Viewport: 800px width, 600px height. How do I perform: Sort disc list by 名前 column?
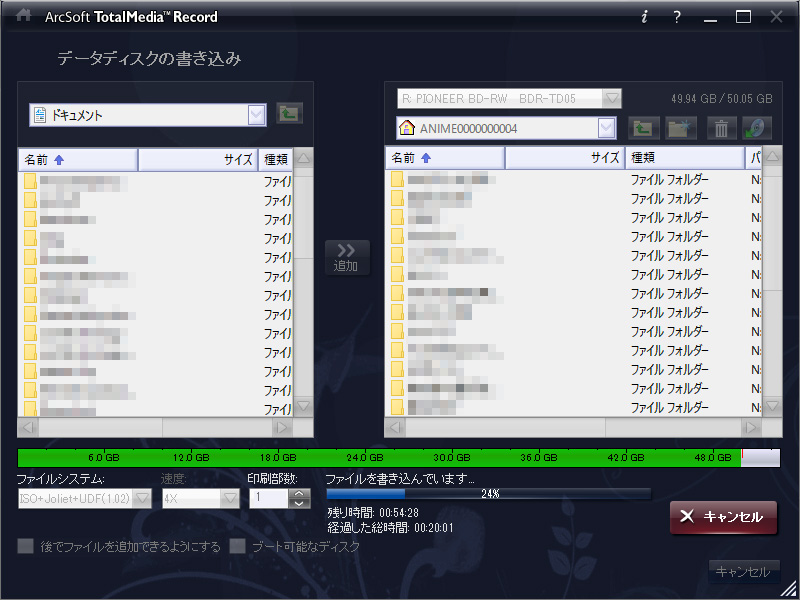445,158
